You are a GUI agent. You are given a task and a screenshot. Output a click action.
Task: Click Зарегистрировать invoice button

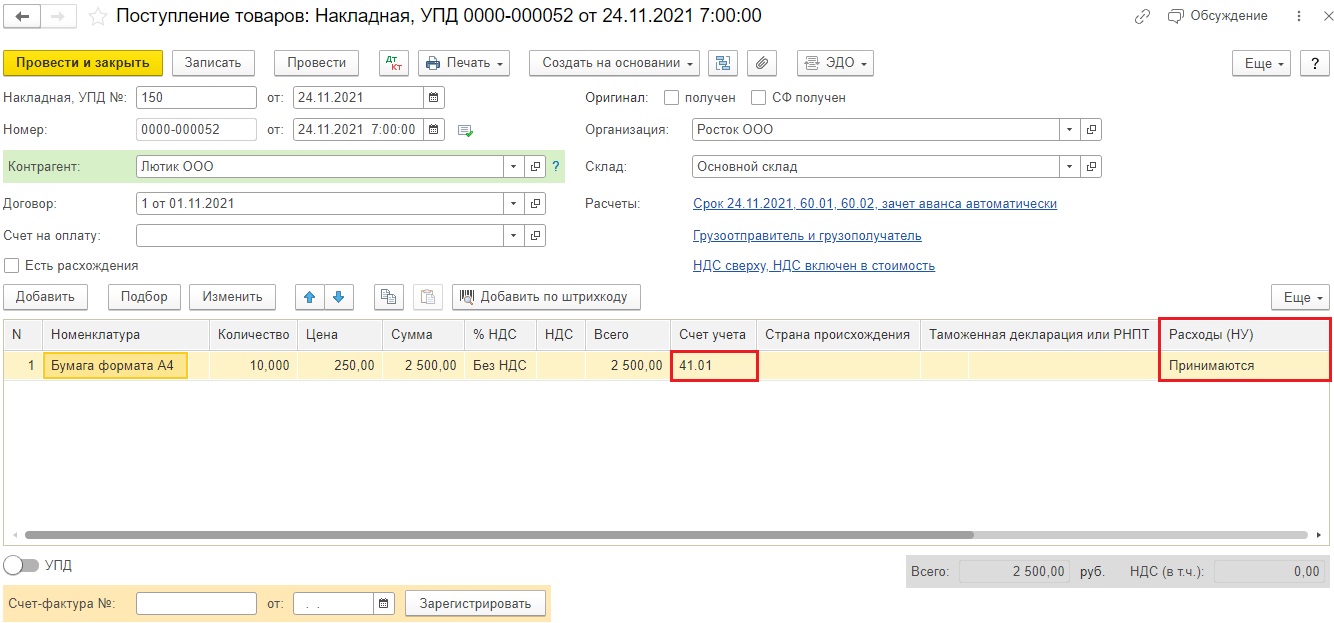(x=475, y=604)
